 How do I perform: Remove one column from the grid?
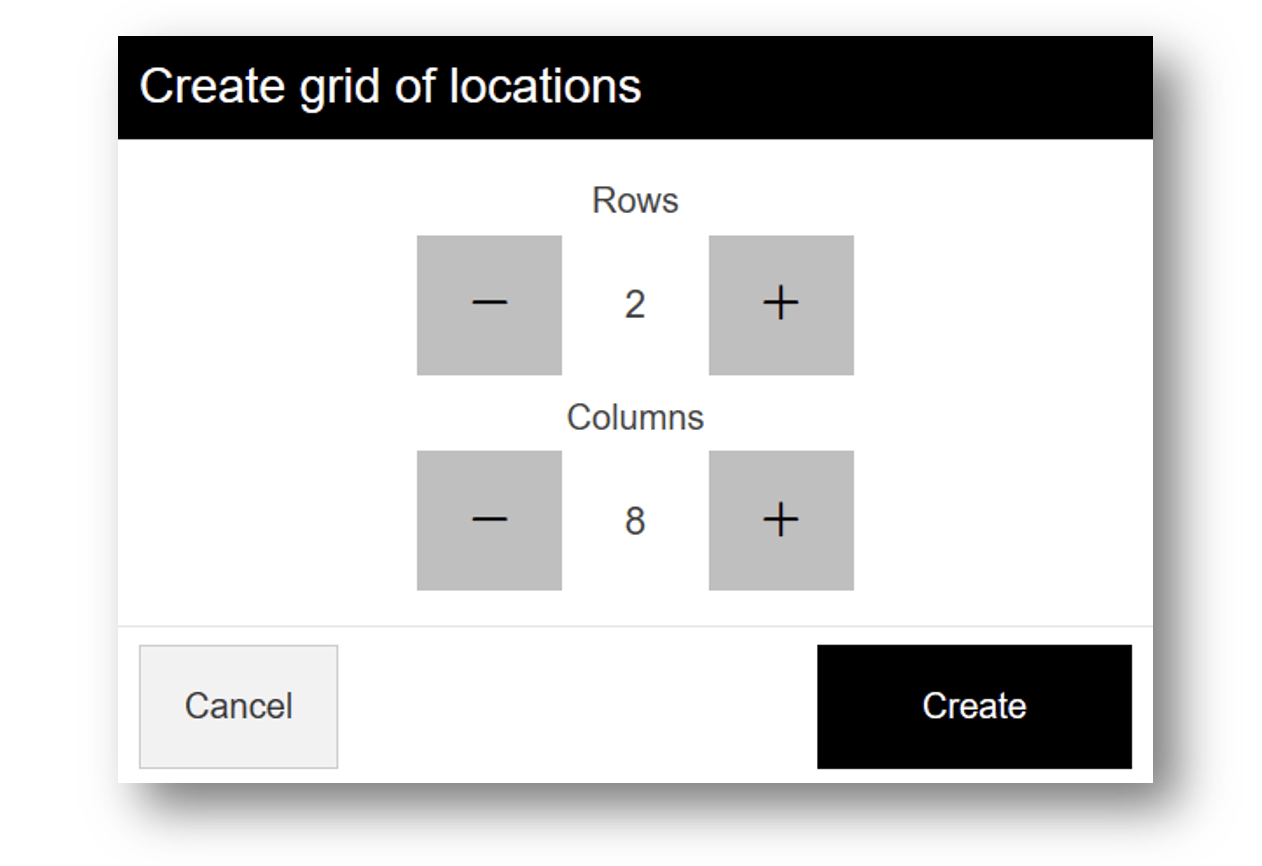[489, 520]
